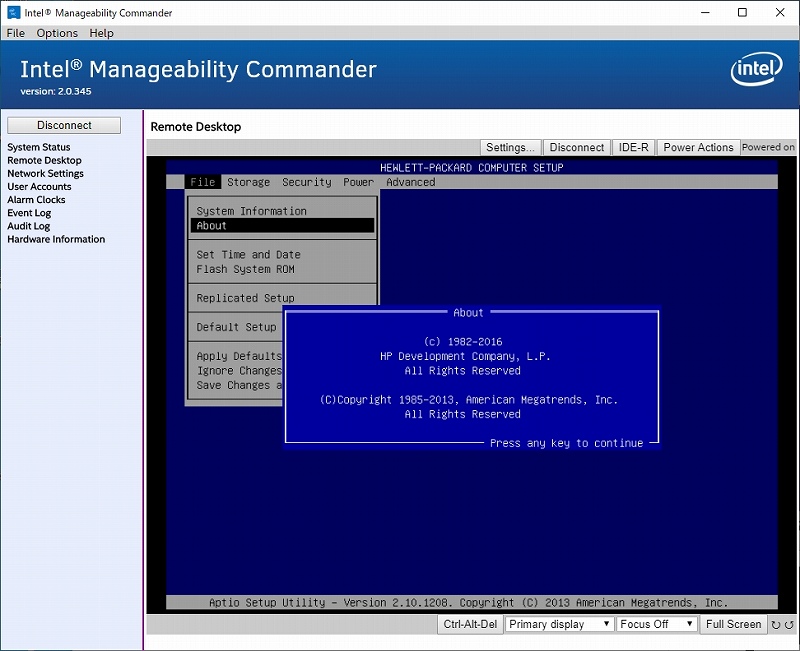Open Remote Desktop in the sidebar

(44, 160)
